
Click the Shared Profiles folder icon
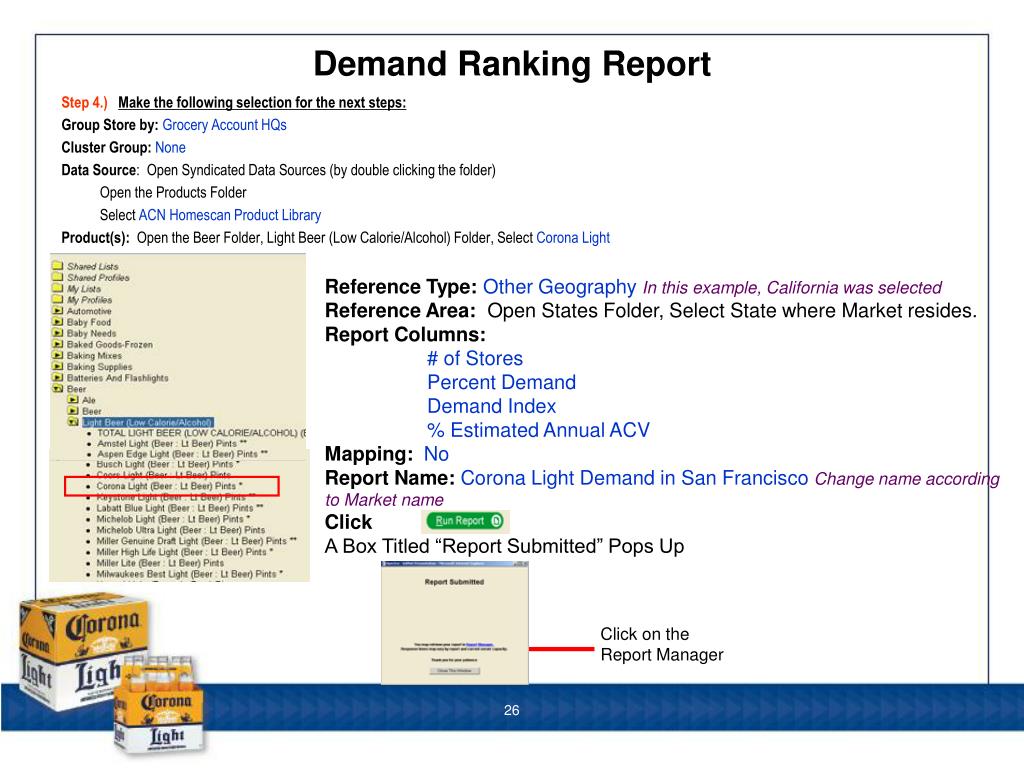click(x=57, y=277)
